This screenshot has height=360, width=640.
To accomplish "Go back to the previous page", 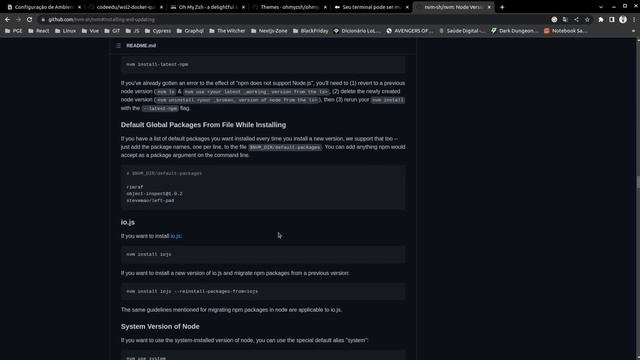I will coord(7,20).
